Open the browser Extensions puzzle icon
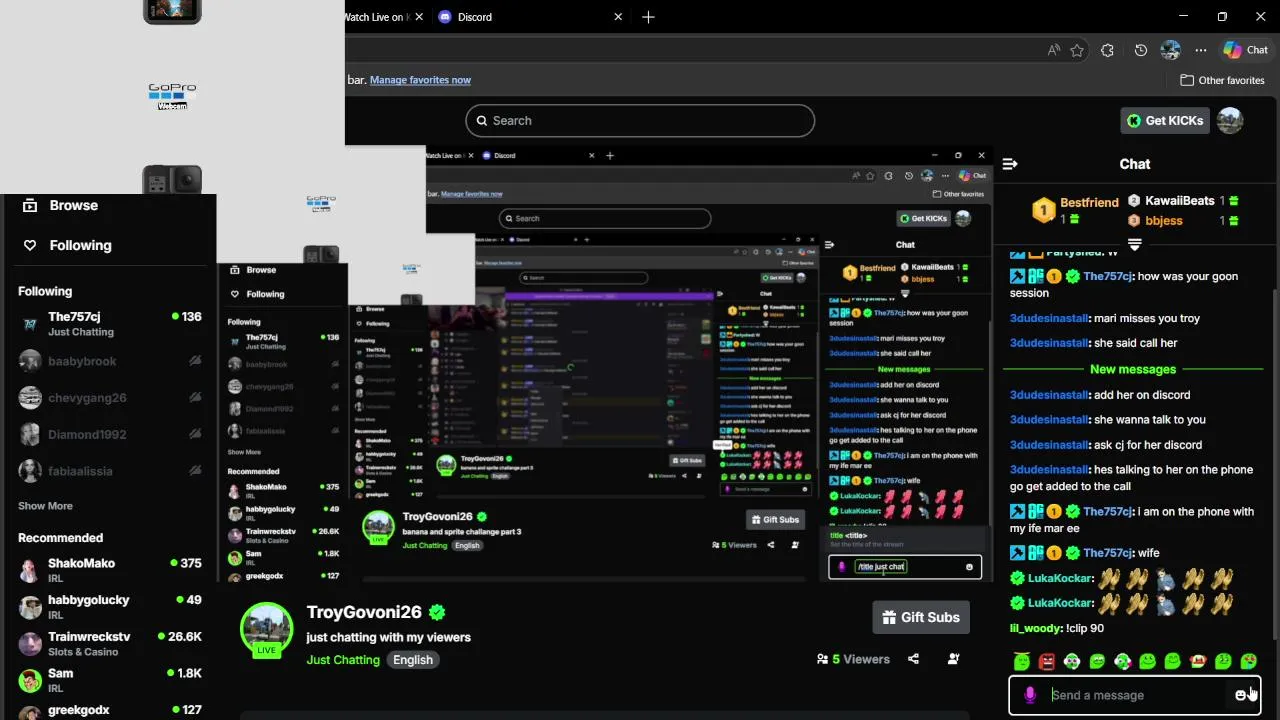1280x720 pixels. pyautogui.click(x=1107, y=50)
